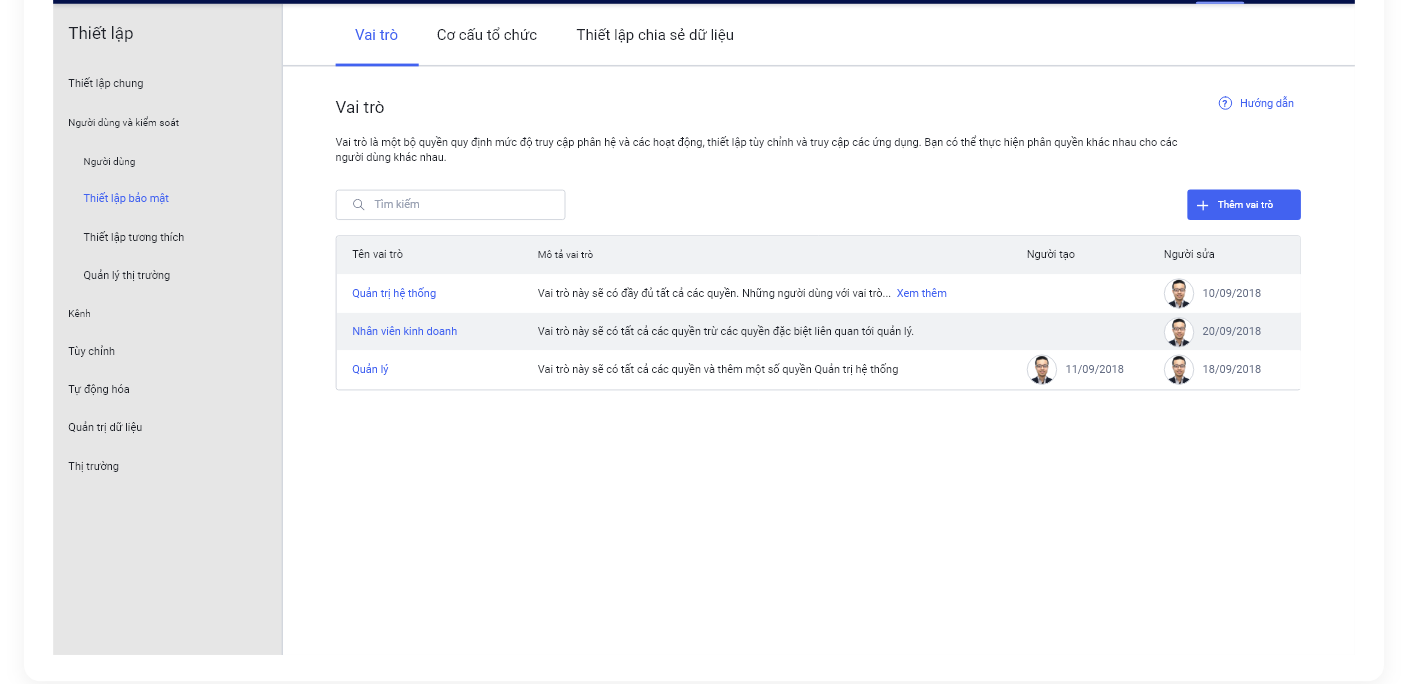Click the date 11/09/2018
The width and height of the screenshot is (1407, 684).
(1094, 370)
